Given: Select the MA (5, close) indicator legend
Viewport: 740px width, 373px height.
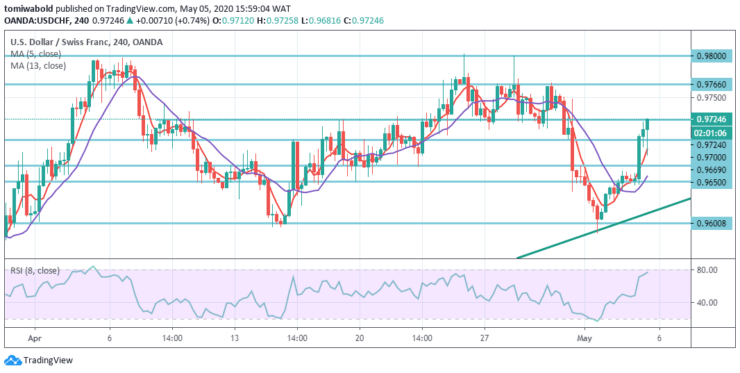Looking at the screenshot, I should pyautogui.click(x=36, y=54).
